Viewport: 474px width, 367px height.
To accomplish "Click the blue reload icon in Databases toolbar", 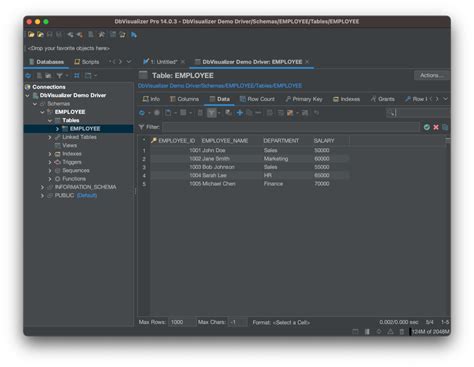I will click(x=28, y=76).
